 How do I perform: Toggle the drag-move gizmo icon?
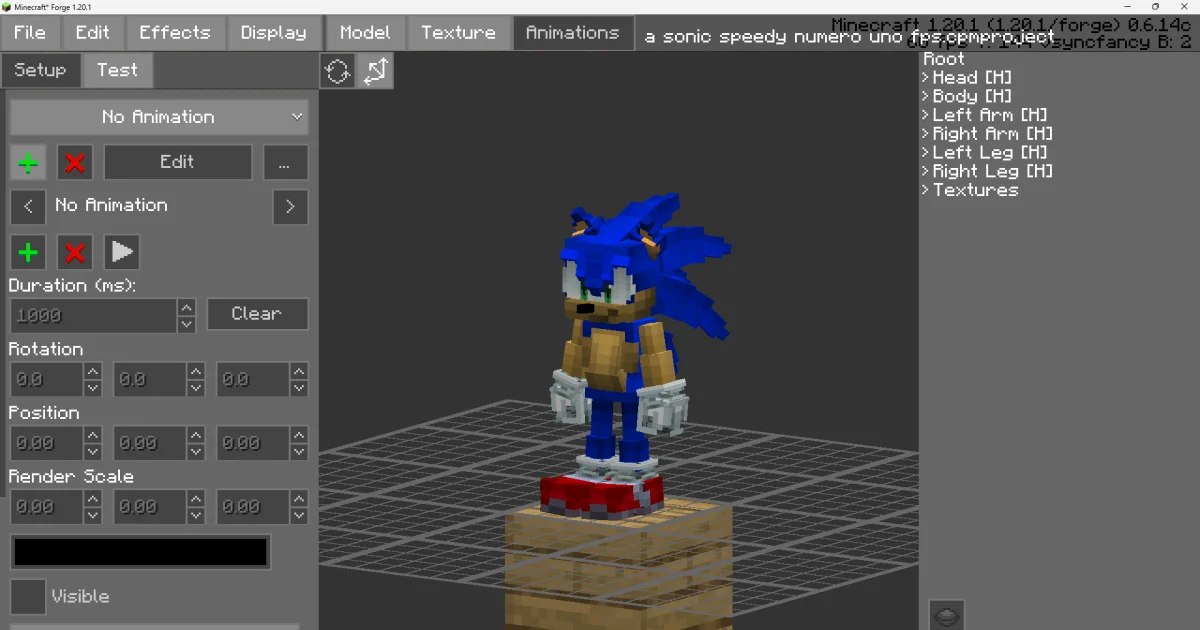[x=375, y=71]
